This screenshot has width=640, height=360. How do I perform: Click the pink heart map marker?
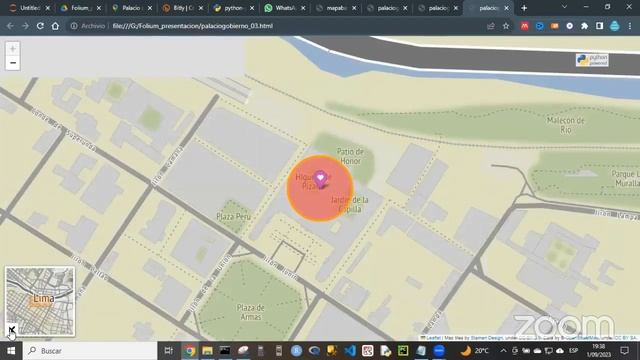pos(320,179)
